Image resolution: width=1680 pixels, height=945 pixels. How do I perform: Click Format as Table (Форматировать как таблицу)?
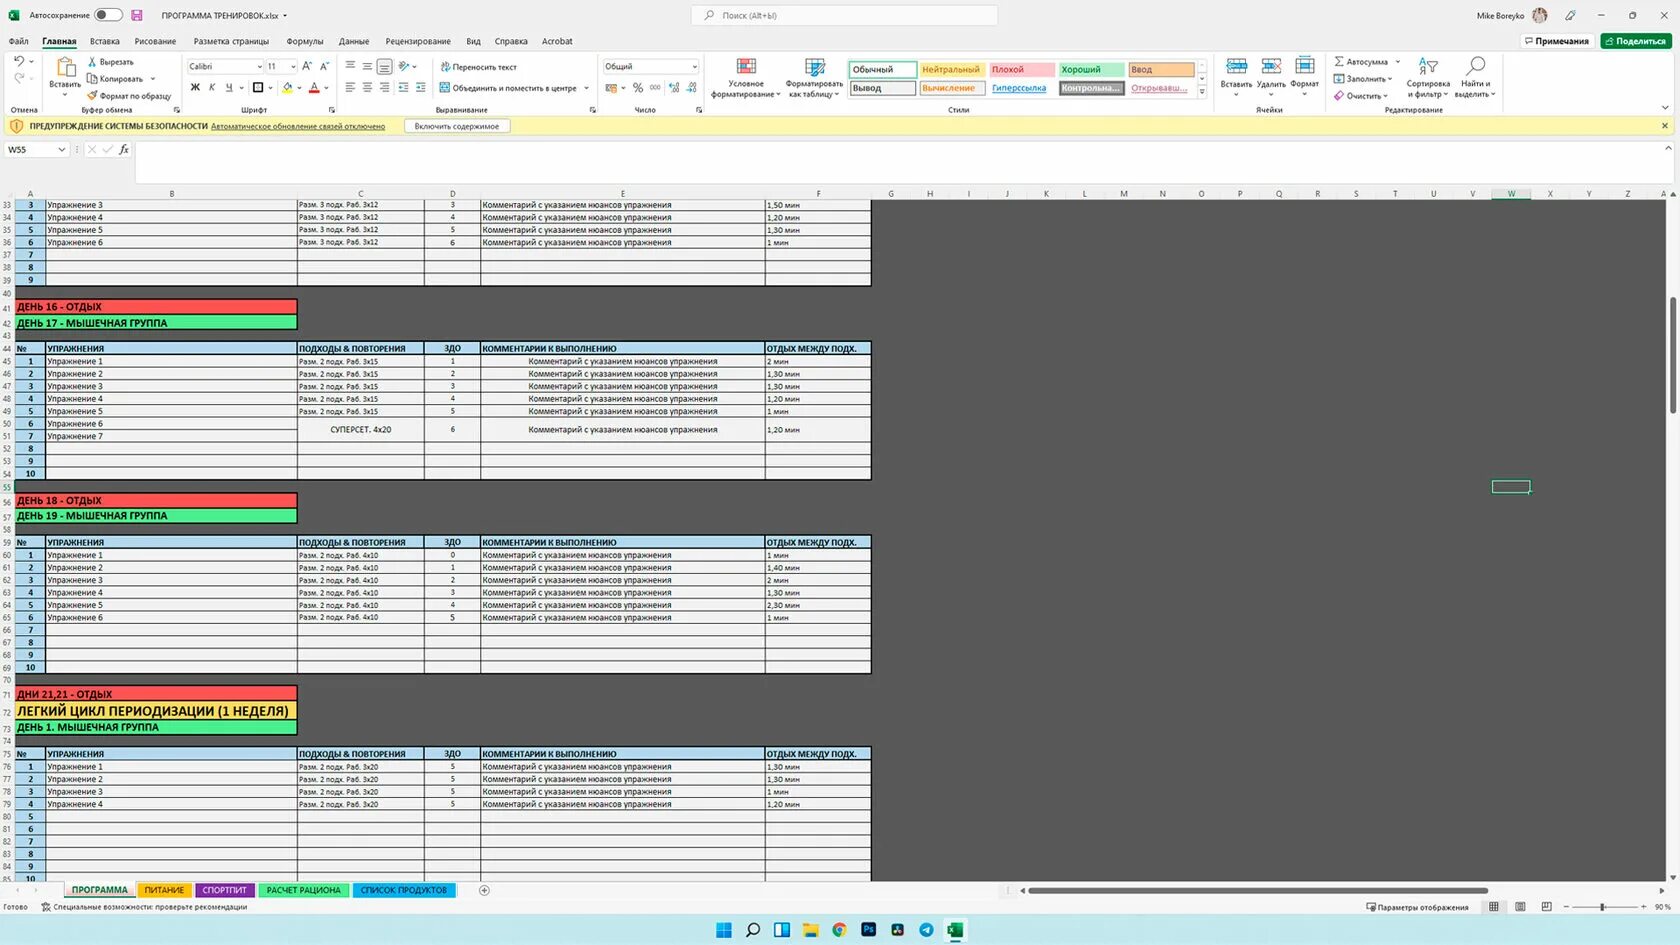tap(814, 78)
